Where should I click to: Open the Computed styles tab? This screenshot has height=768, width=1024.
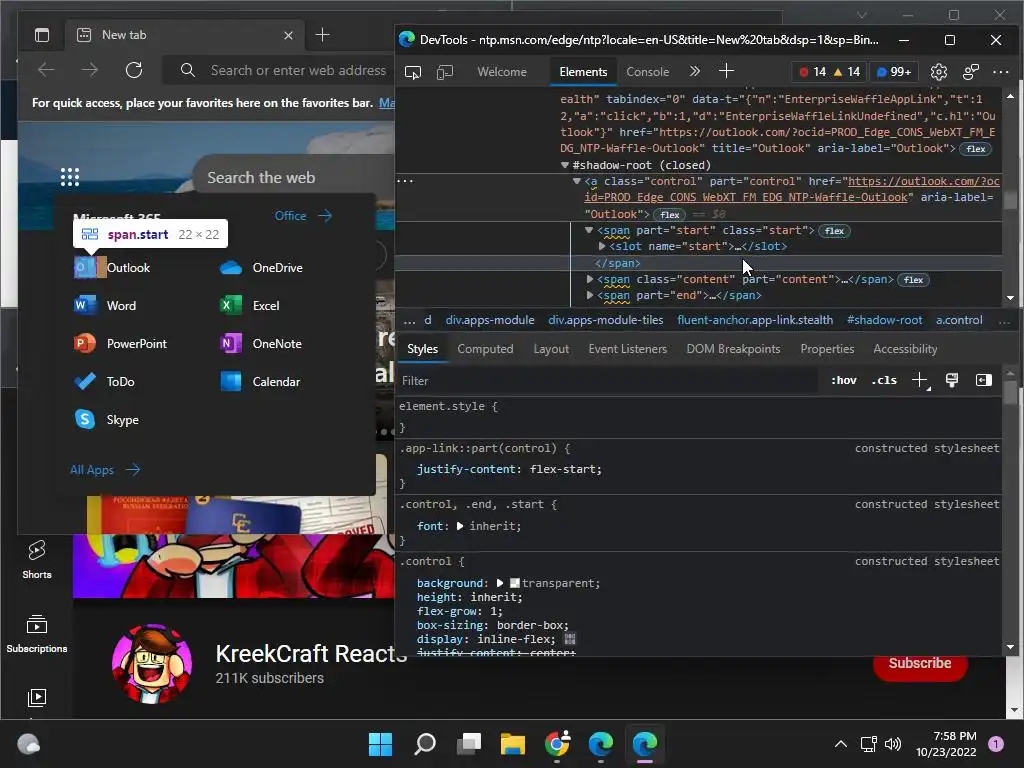[485, 349]
